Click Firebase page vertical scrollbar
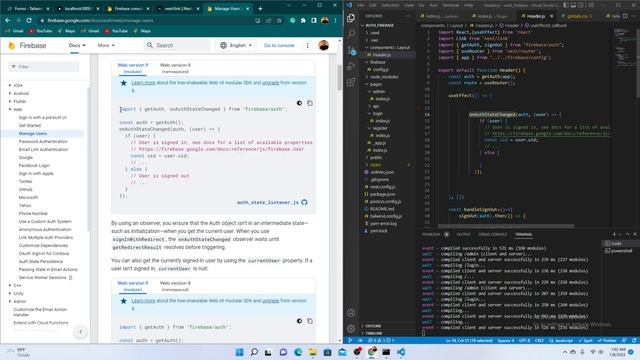640x360 pixels. (340, 78)
